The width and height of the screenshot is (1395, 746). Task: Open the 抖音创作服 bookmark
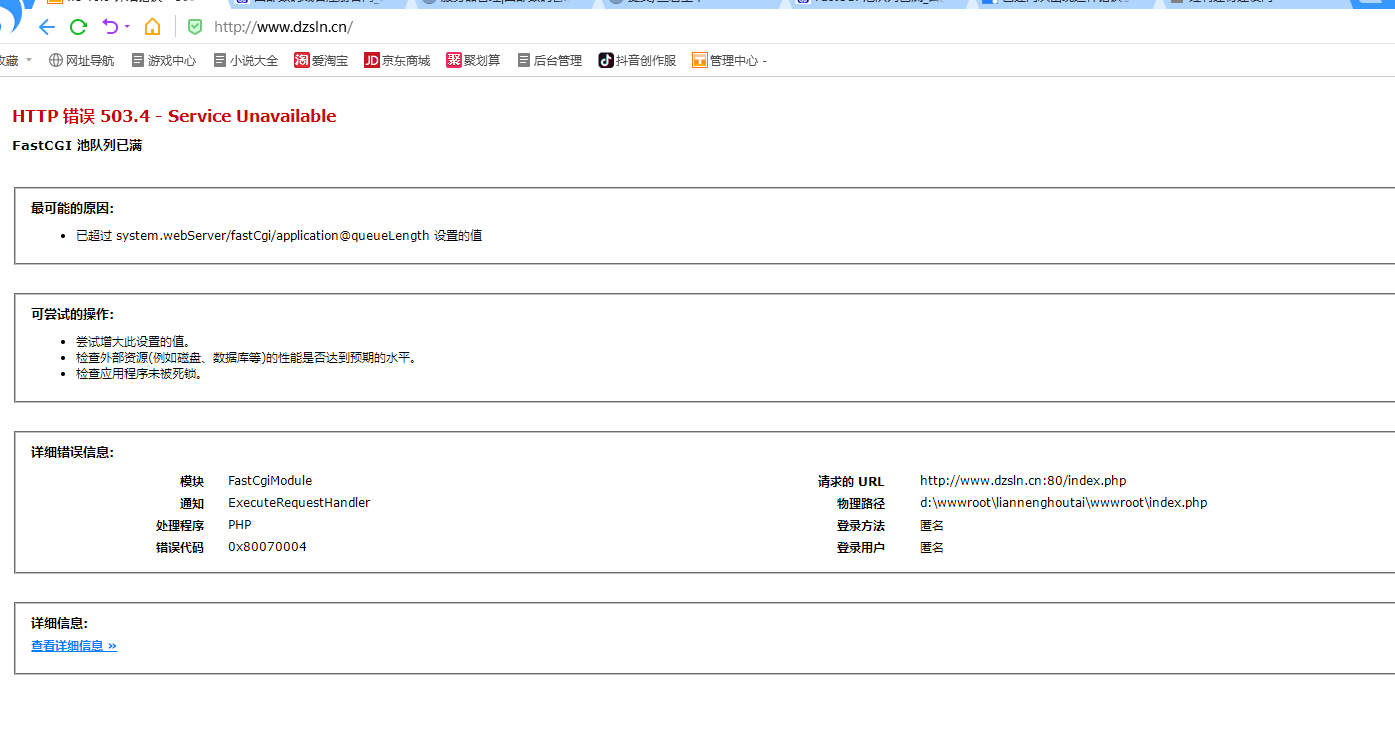637,61
